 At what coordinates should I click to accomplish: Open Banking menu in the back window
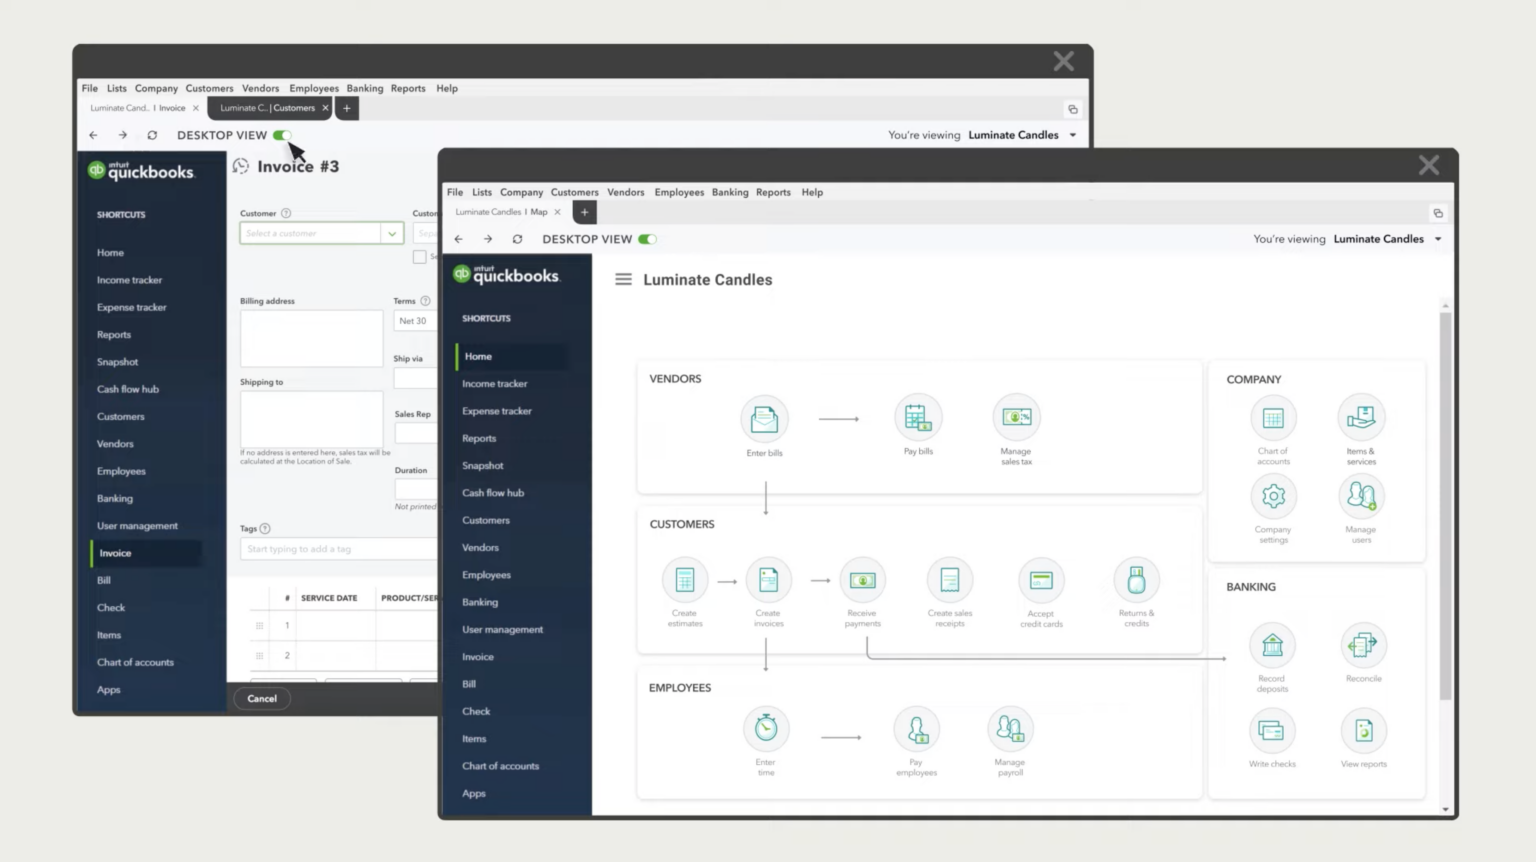coord(365,88)
